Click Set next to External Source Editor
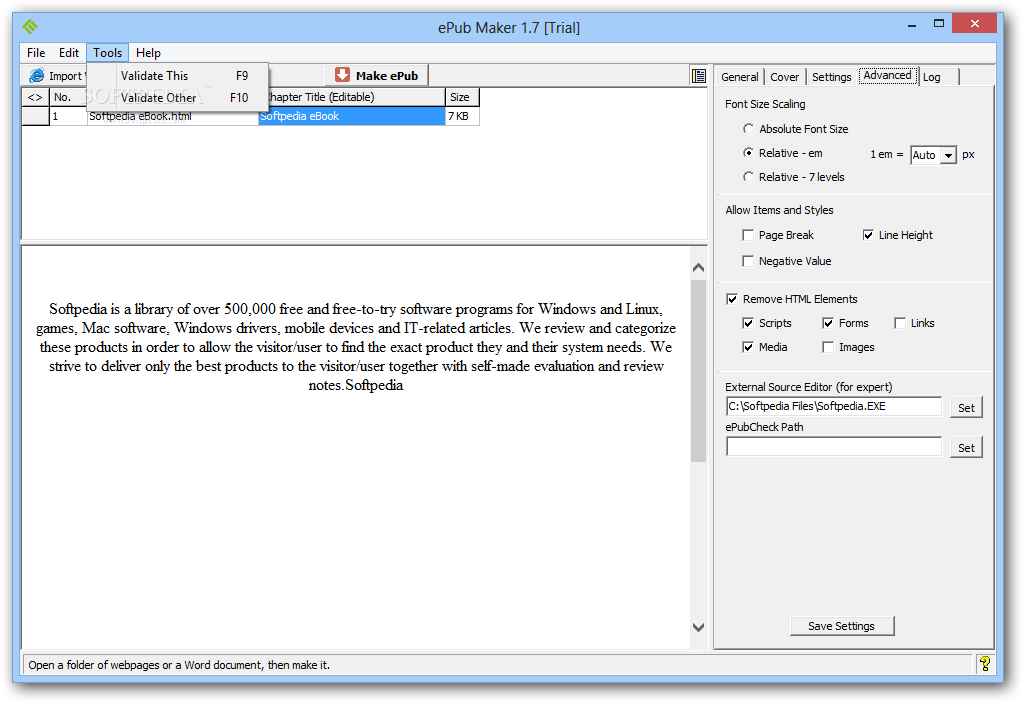 tap(966, 408)
